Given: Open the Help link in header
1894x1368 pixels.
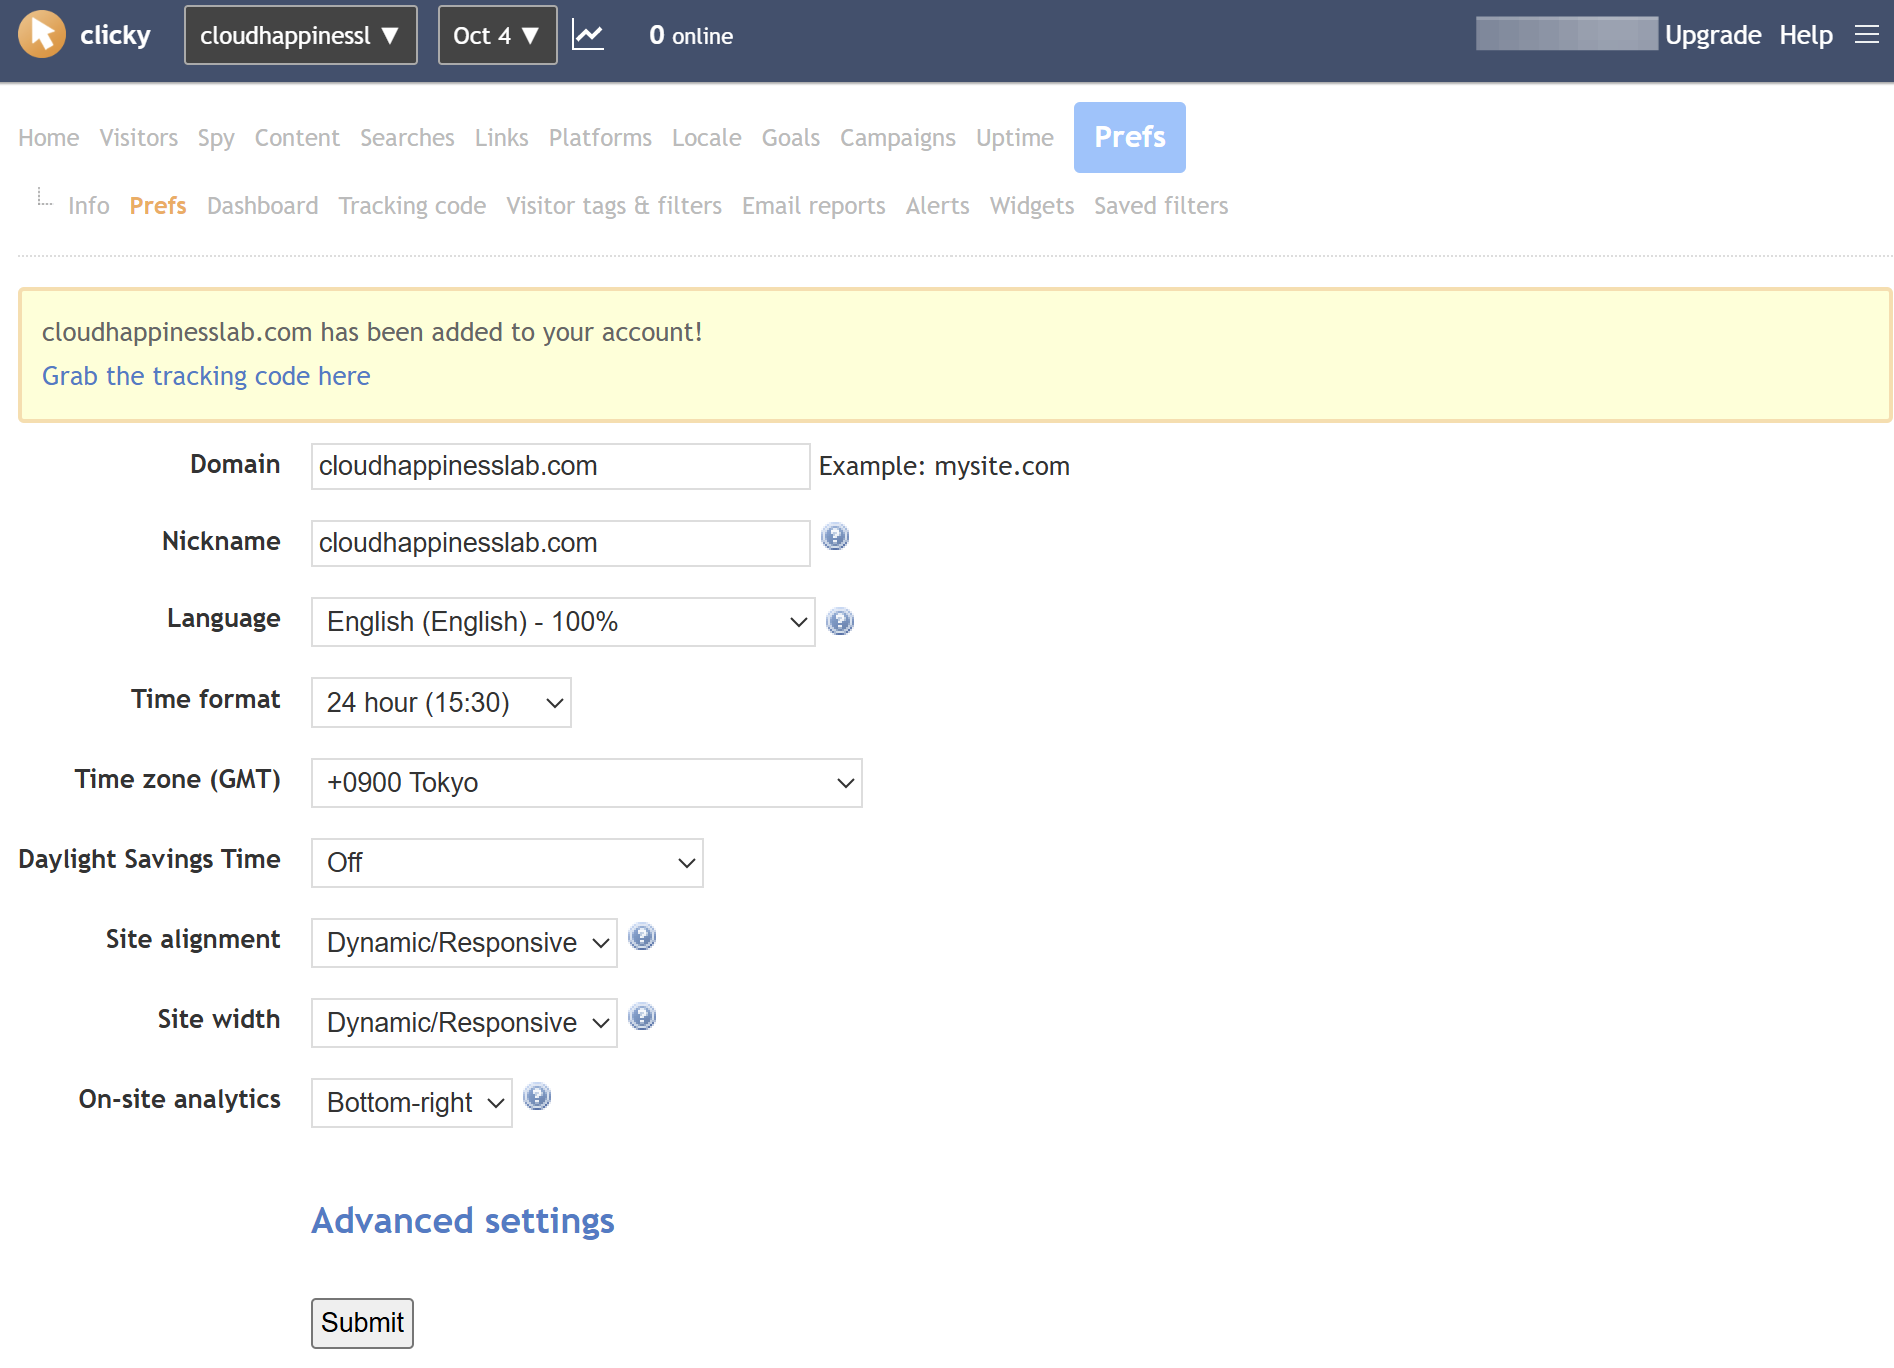Looking at the screenshot, I should [x=1806, y=35].
